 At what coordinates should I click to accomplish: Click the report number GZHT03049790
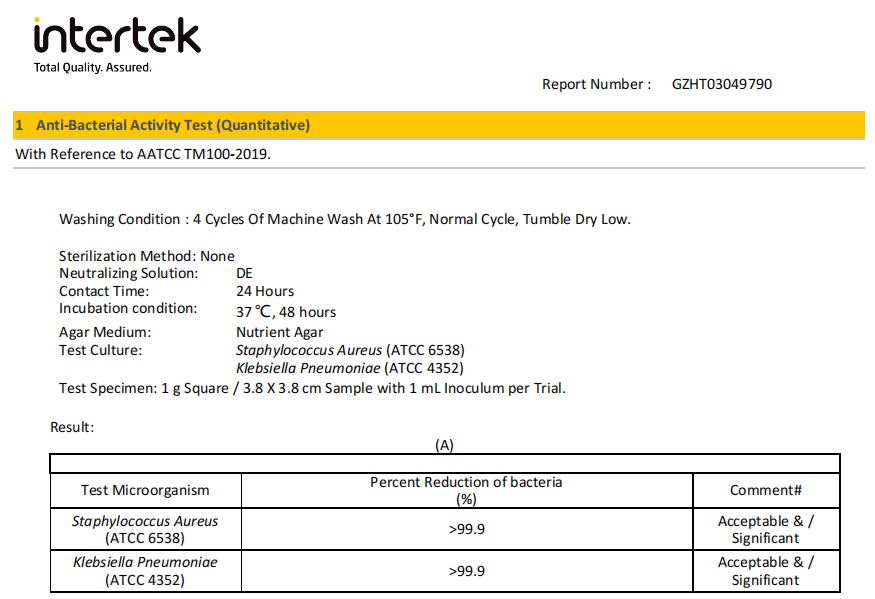(x=721, y=84)
